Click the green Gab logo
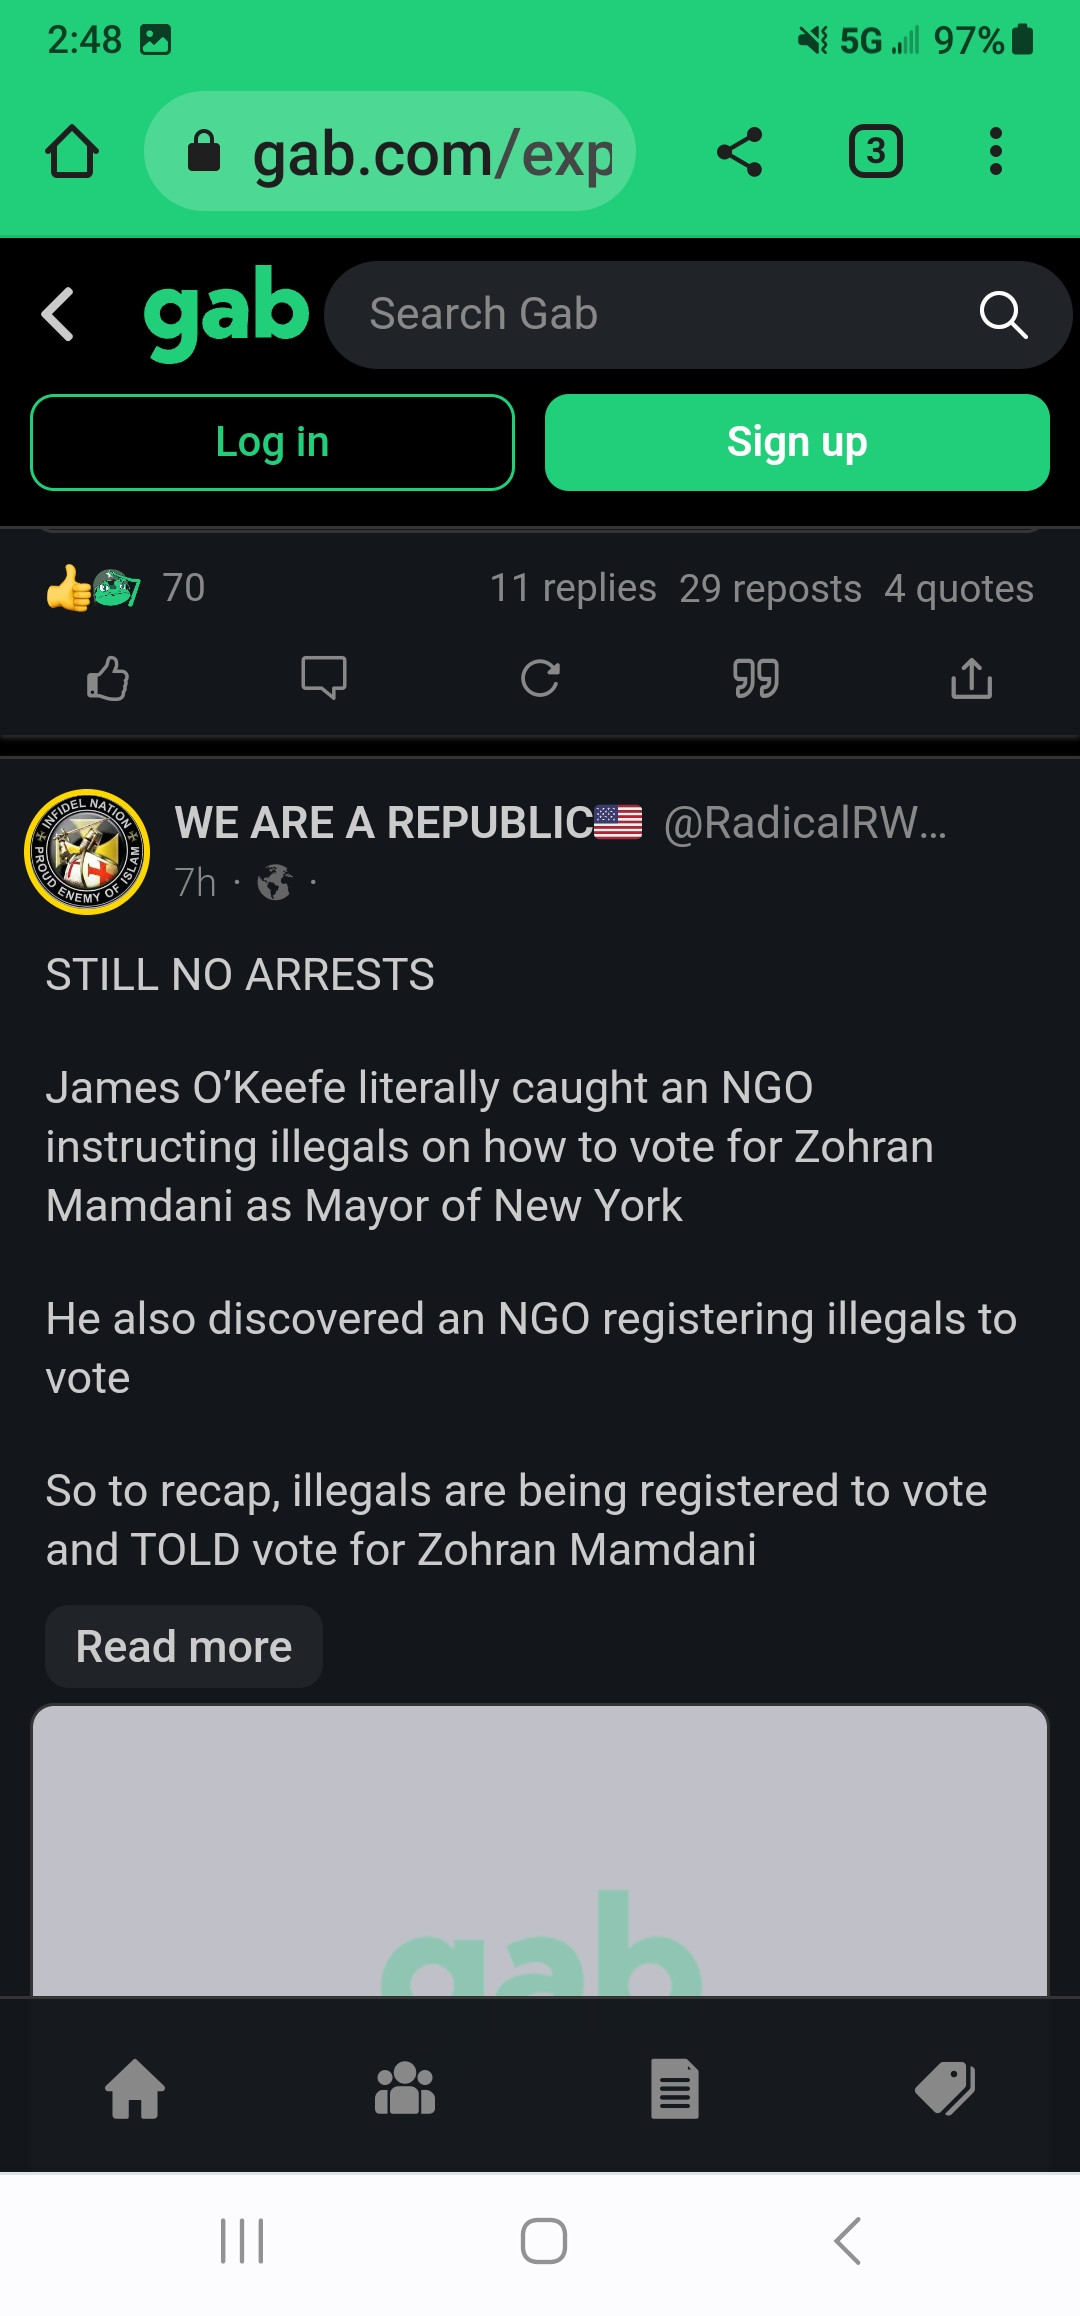This screenshot has width=1080, height=2316. (x=226, y=312)
